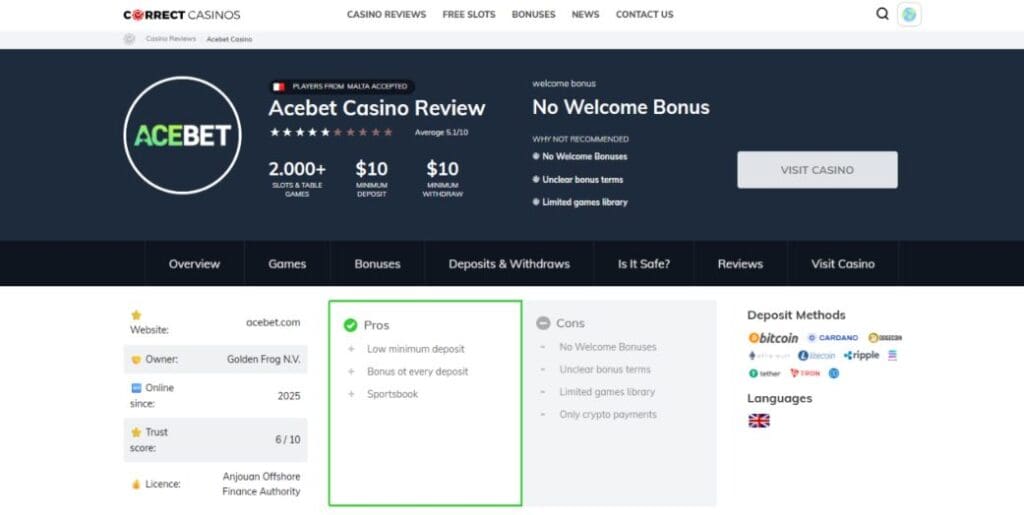
Task: Click the search magnifier icon
Action: click(x=882, y=14)
